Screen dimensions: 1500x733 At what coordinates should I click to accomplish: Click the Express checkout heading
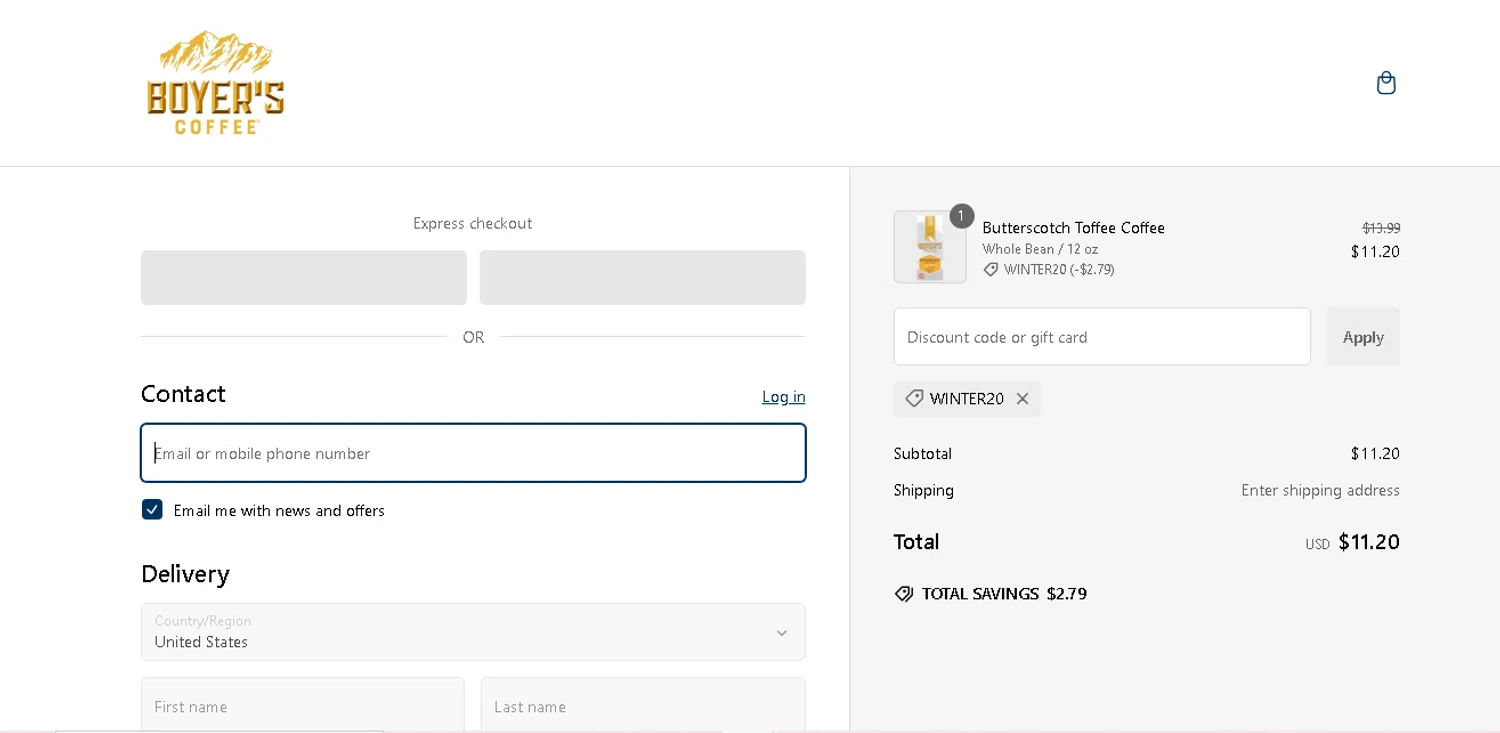[473, 223]
